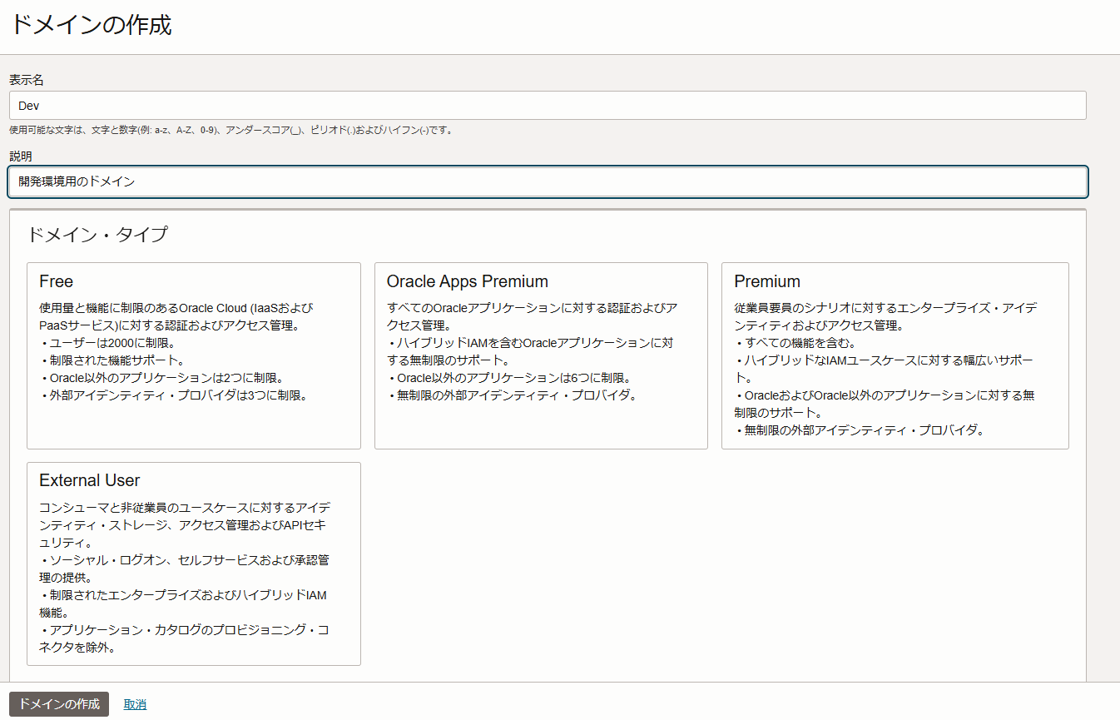Screen dimensions: 1120x720
Task: Click the Oracle以外のアプリケーションは2つに制限 line
Action: pos(164,378)
